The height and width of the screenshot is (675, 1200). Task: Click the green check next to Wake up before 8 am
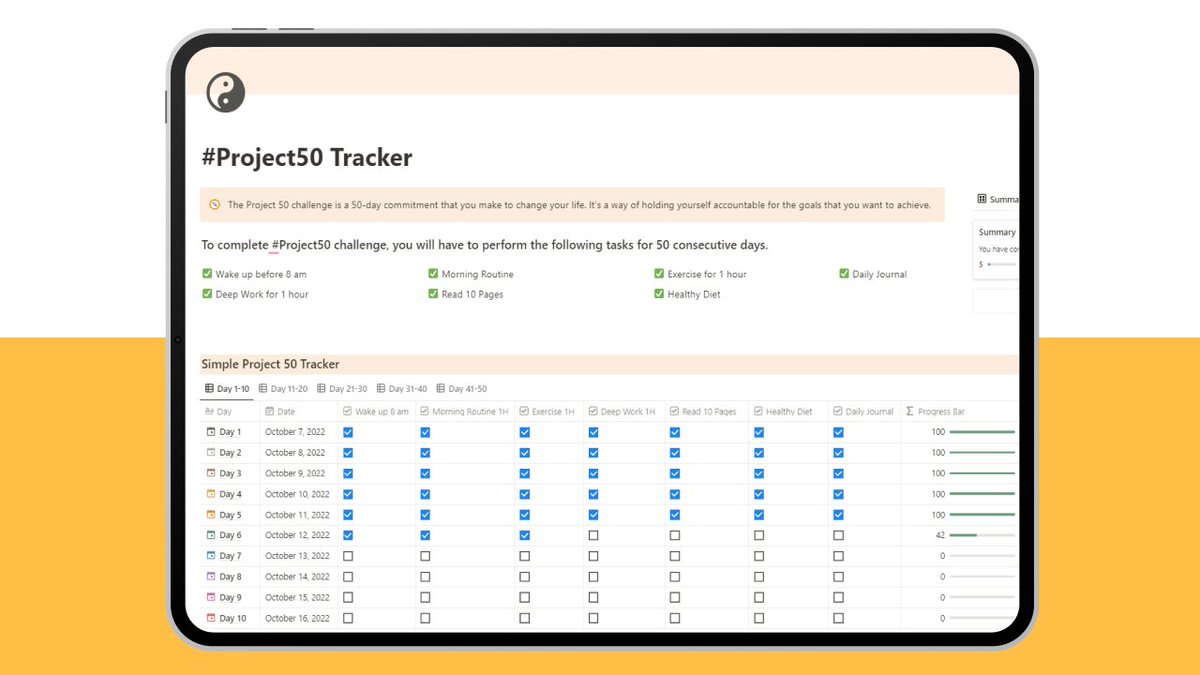(207, 274)
